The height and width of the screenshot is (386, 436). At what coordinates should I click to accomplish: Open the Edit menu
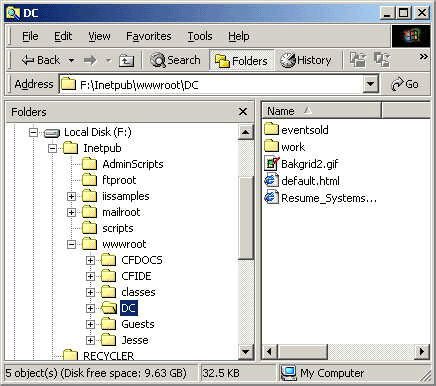63,36
